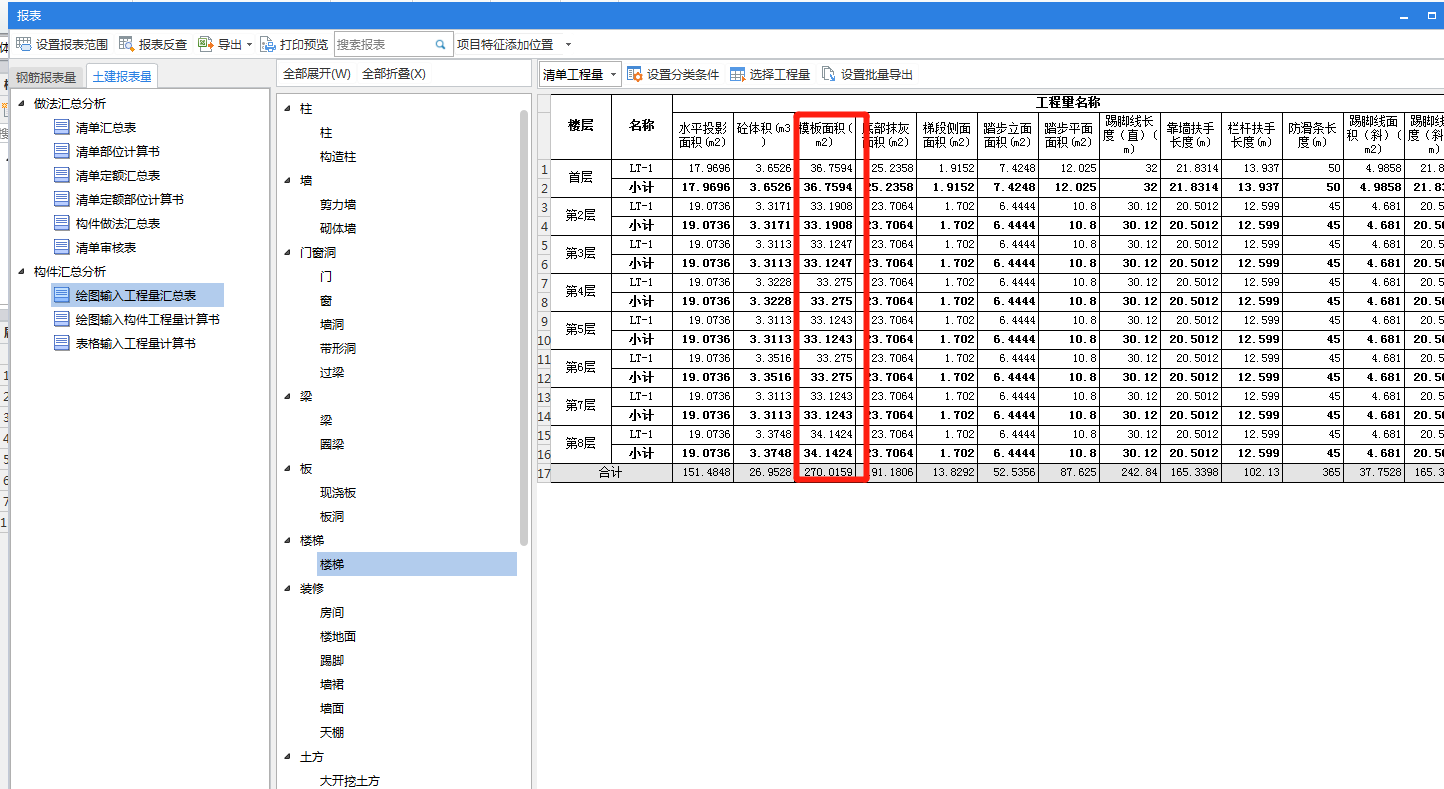Viewport: 1444px width, 789px height.
Task: Open the 导出 dropdown arrow
Action: [x=249, y=45]
